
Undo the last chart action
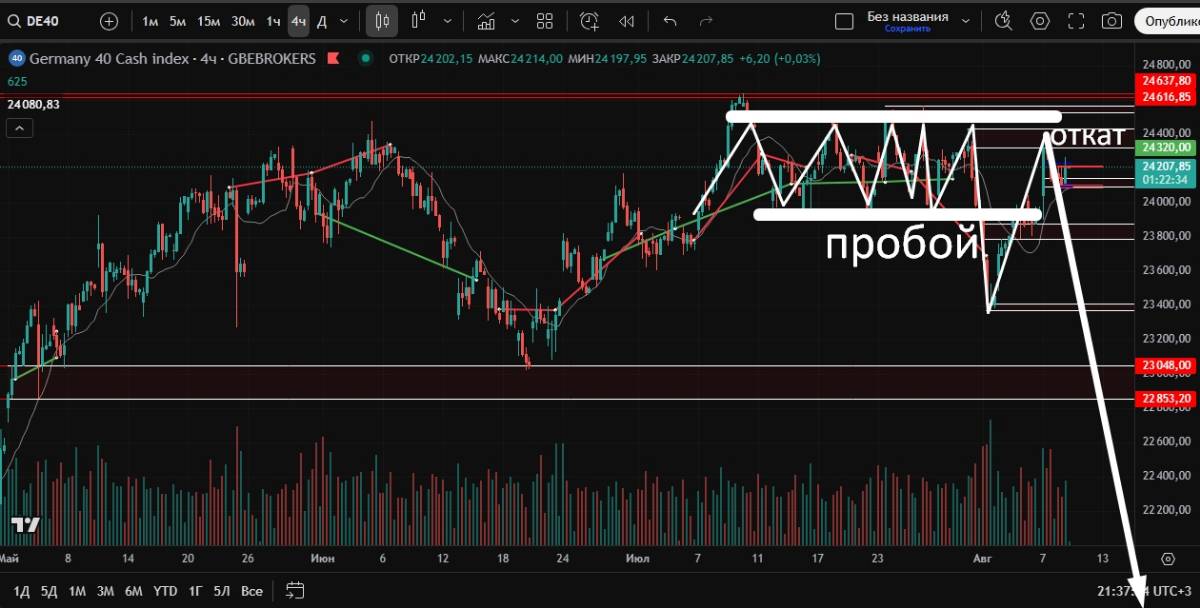coord(670,21)
